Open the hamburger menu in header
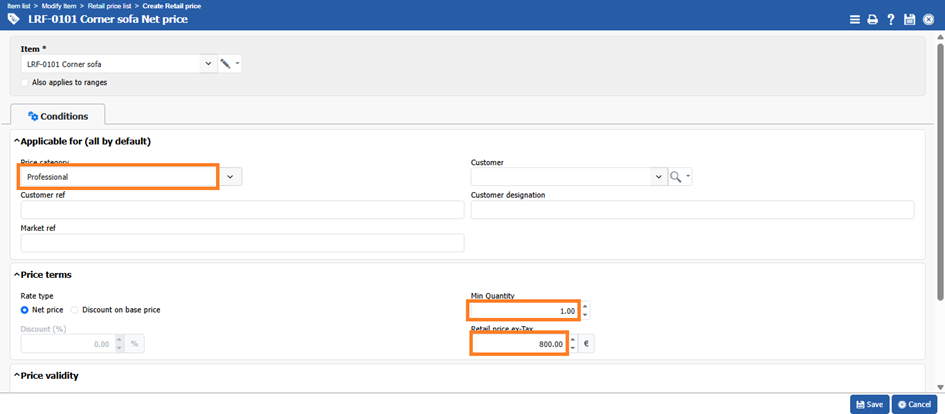 854,19
